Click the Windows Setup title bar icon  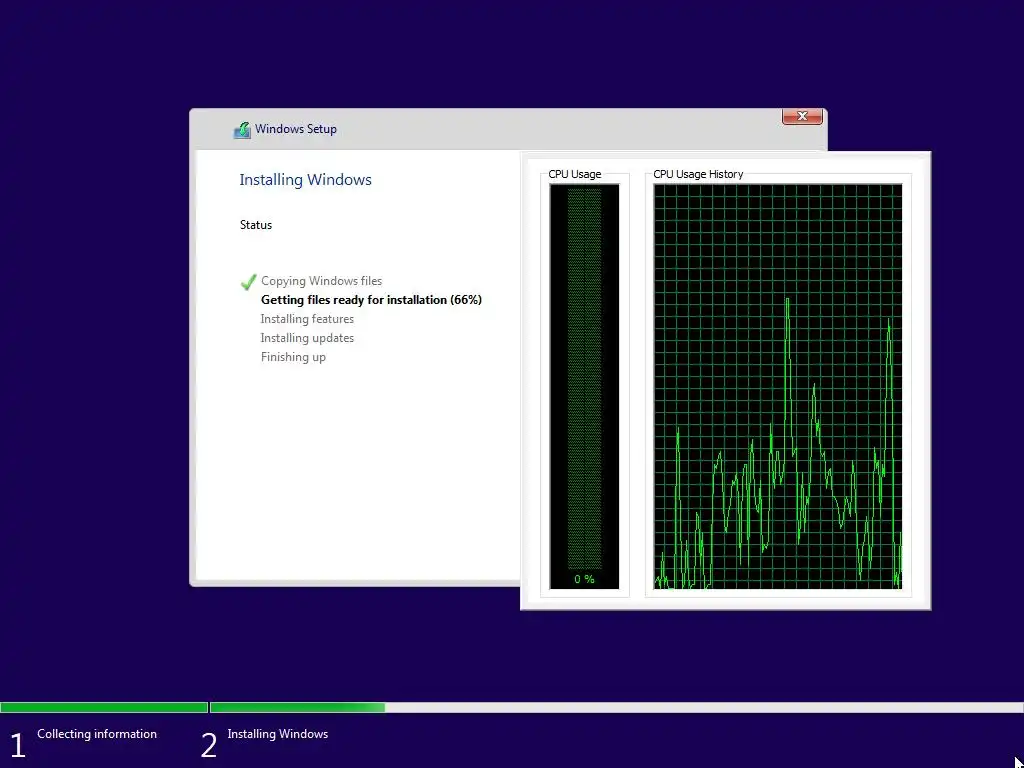242,129
